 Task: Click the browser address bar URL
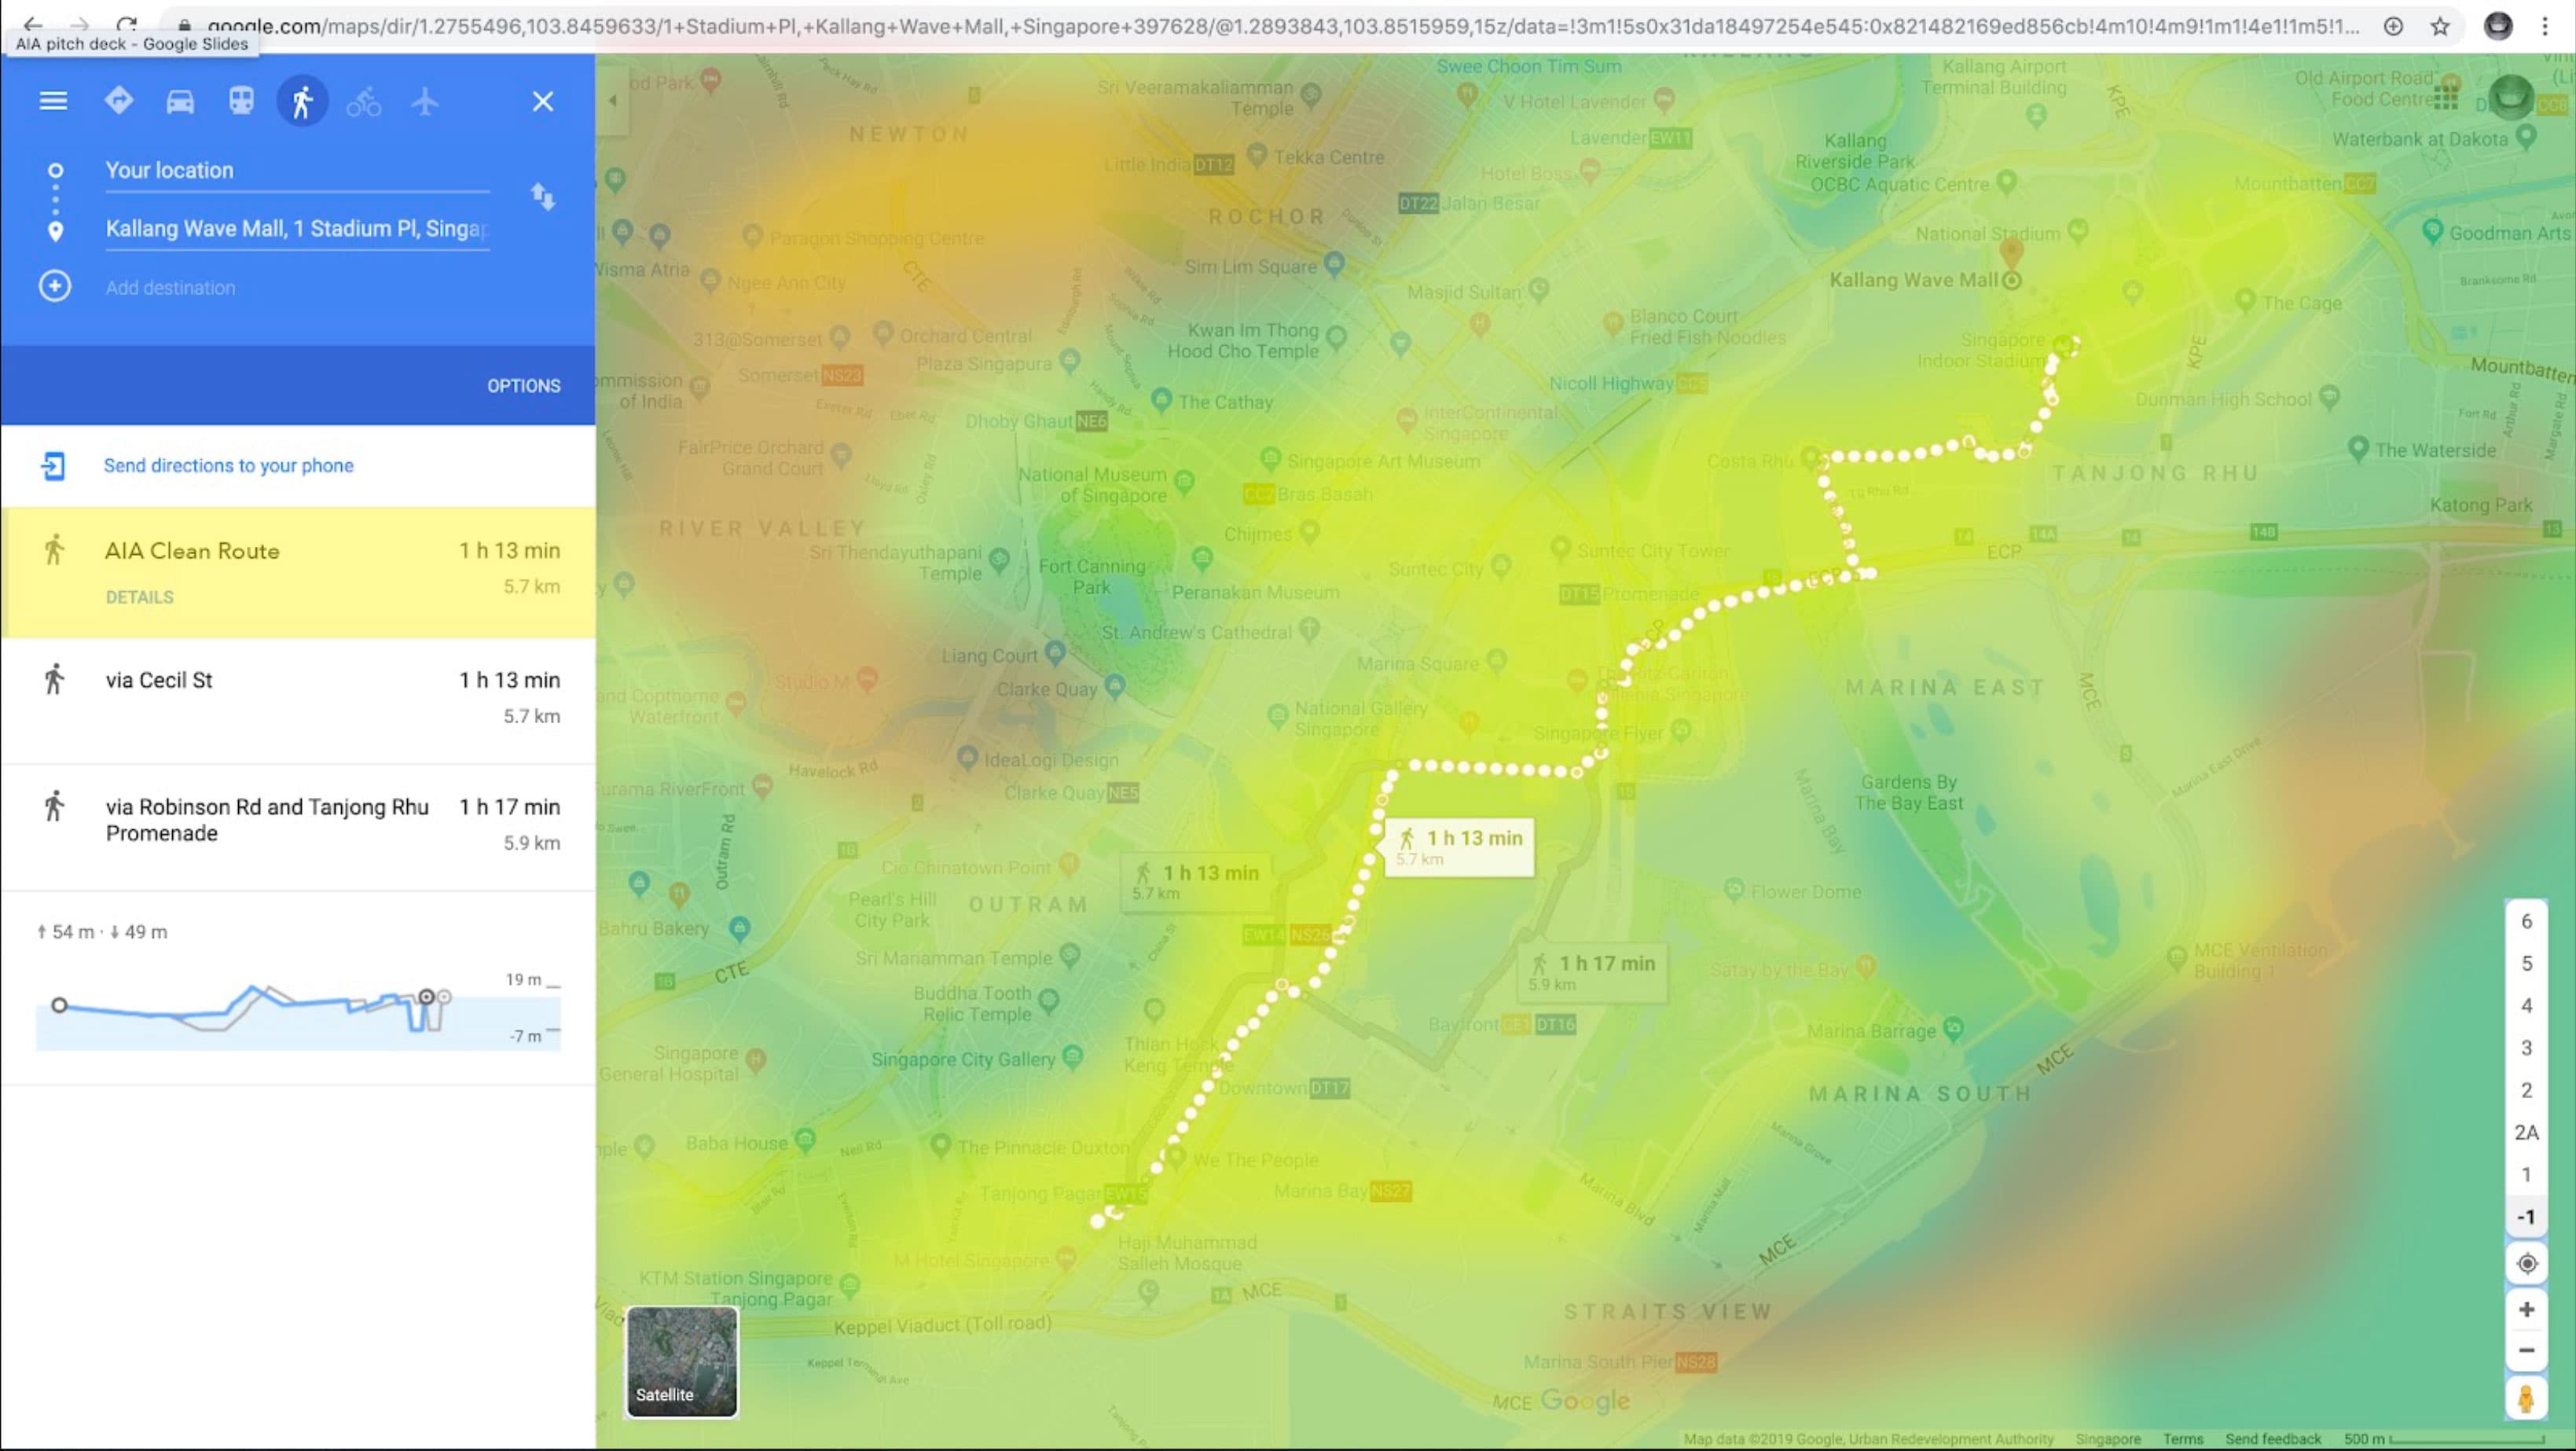[x=1283, y=26]
